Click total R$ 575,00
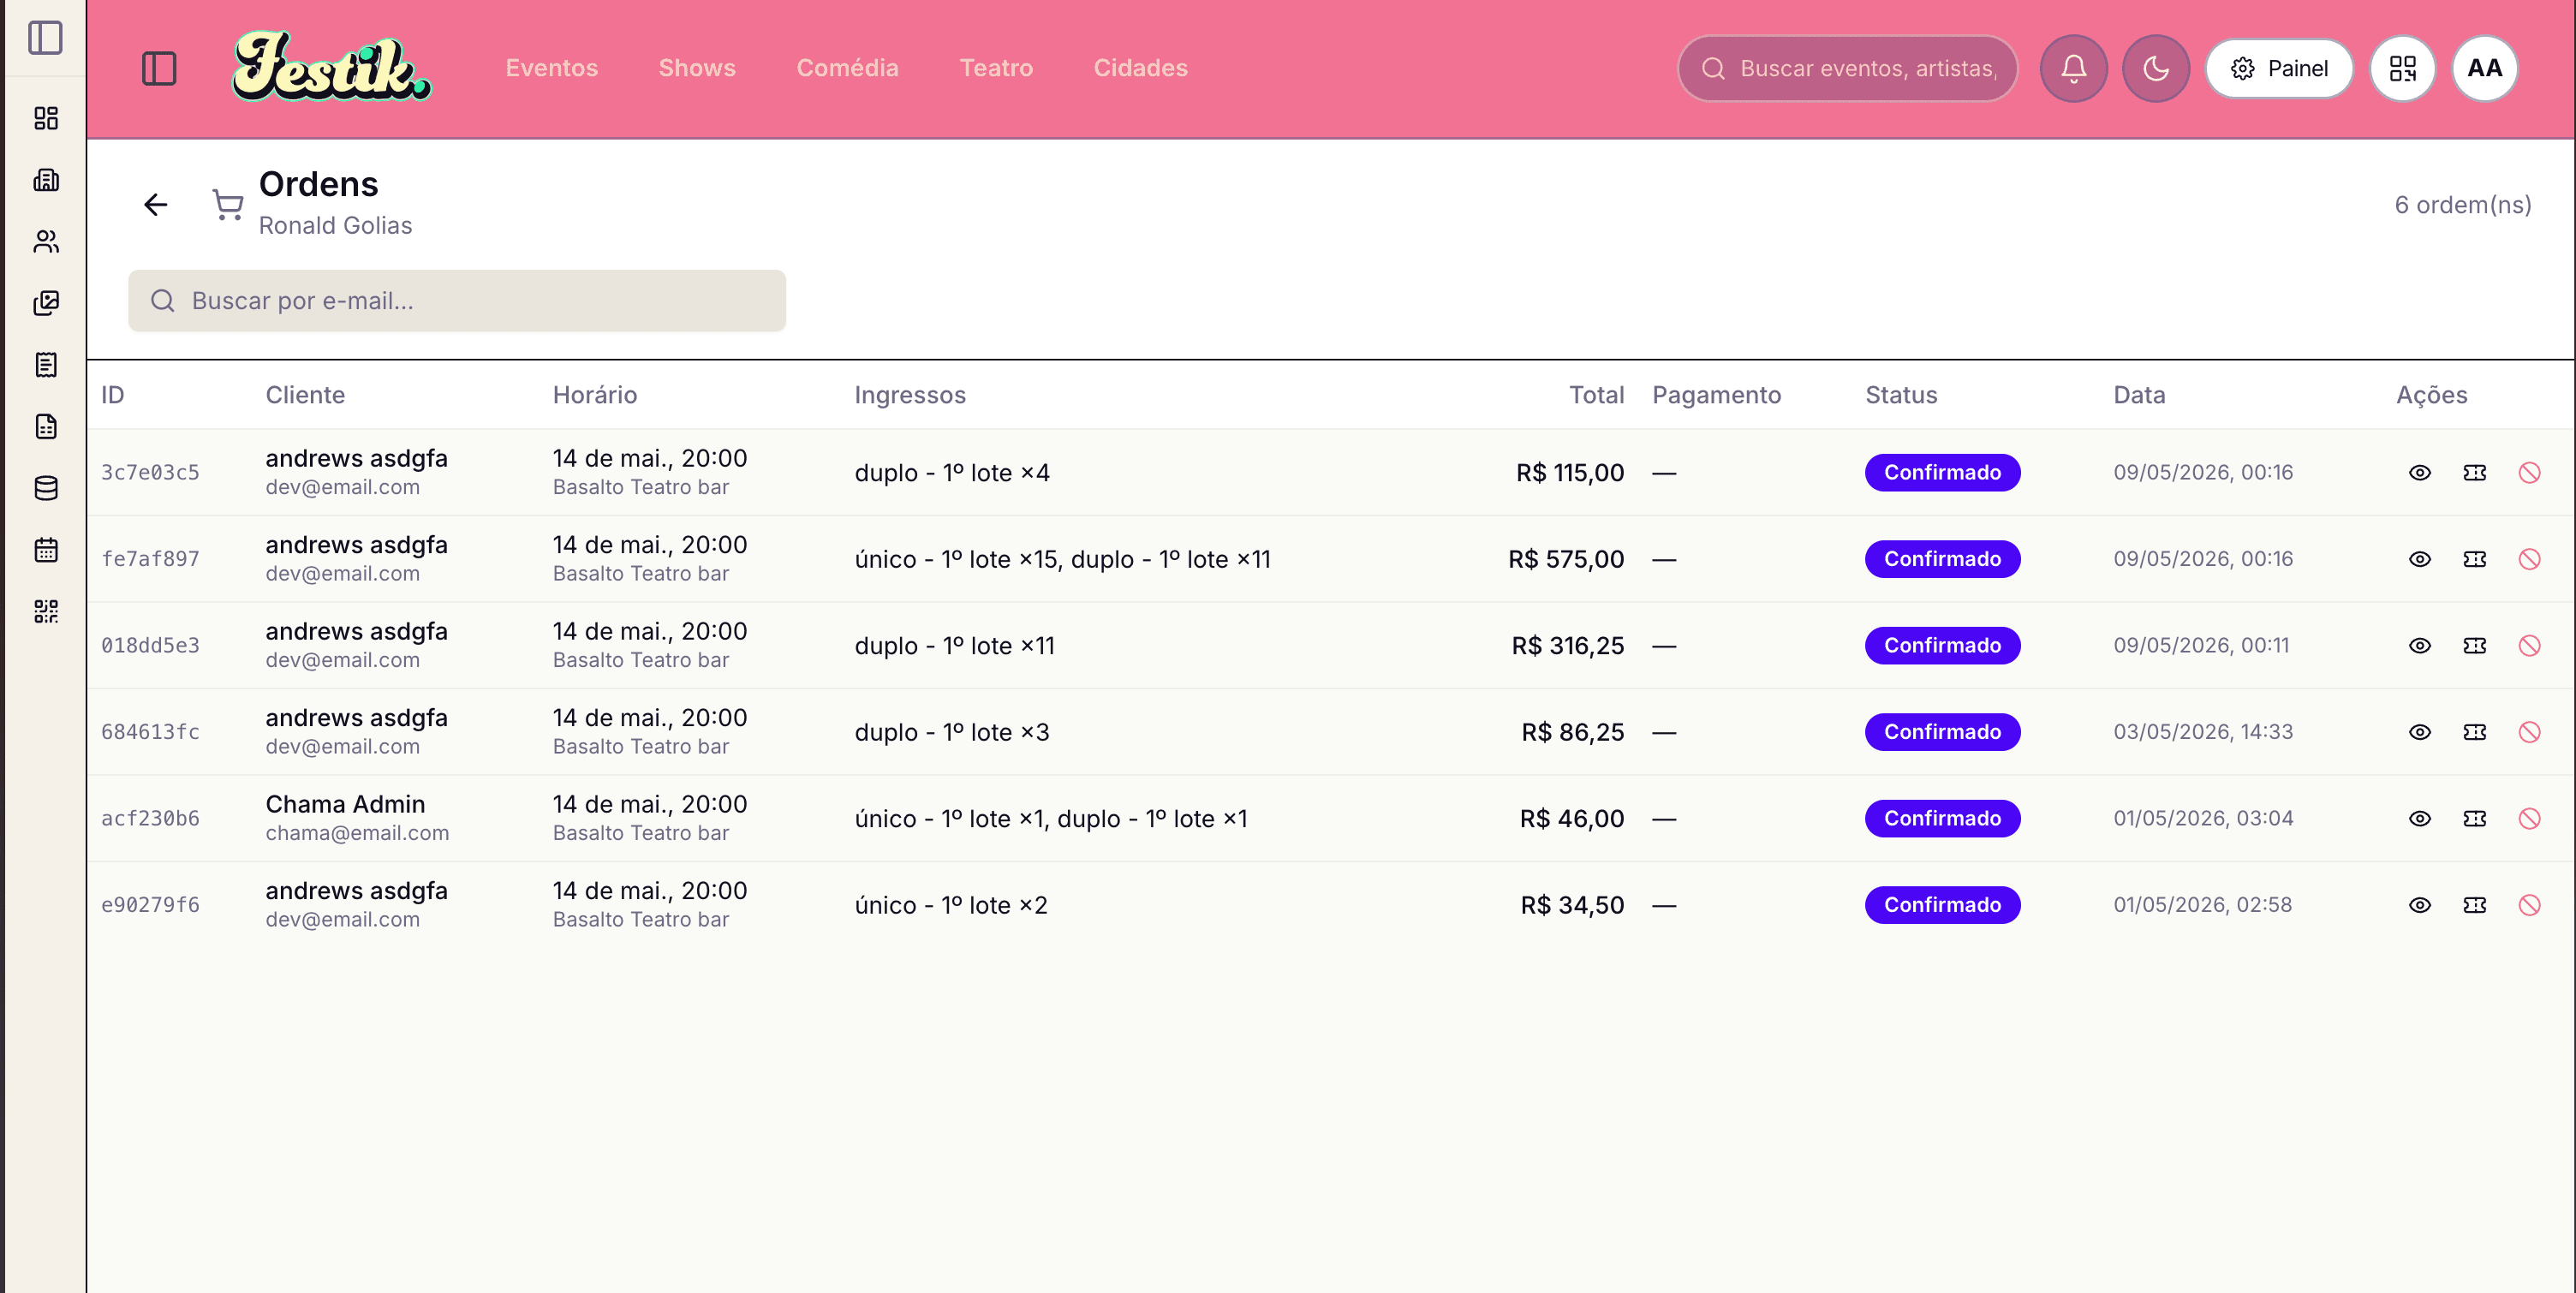This screenshot has width=2576, height=1293. 1566,559
